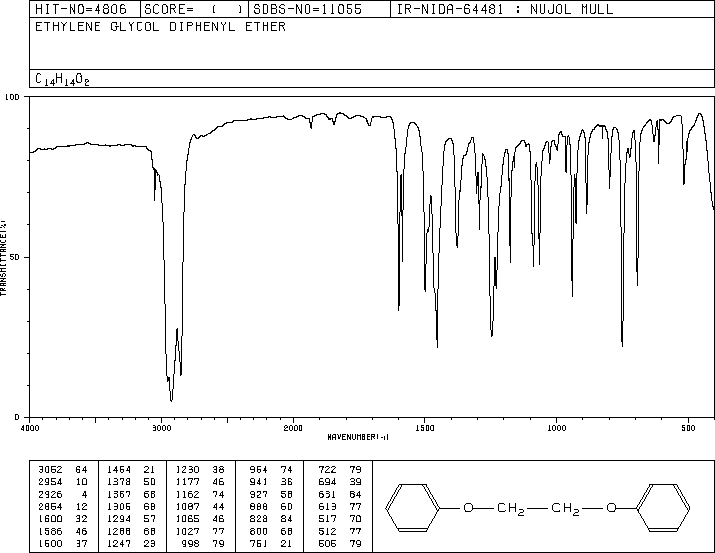715x553 pixels.
Task: Click the 2000 x-axis tick label
Action: tap(293, 428)
